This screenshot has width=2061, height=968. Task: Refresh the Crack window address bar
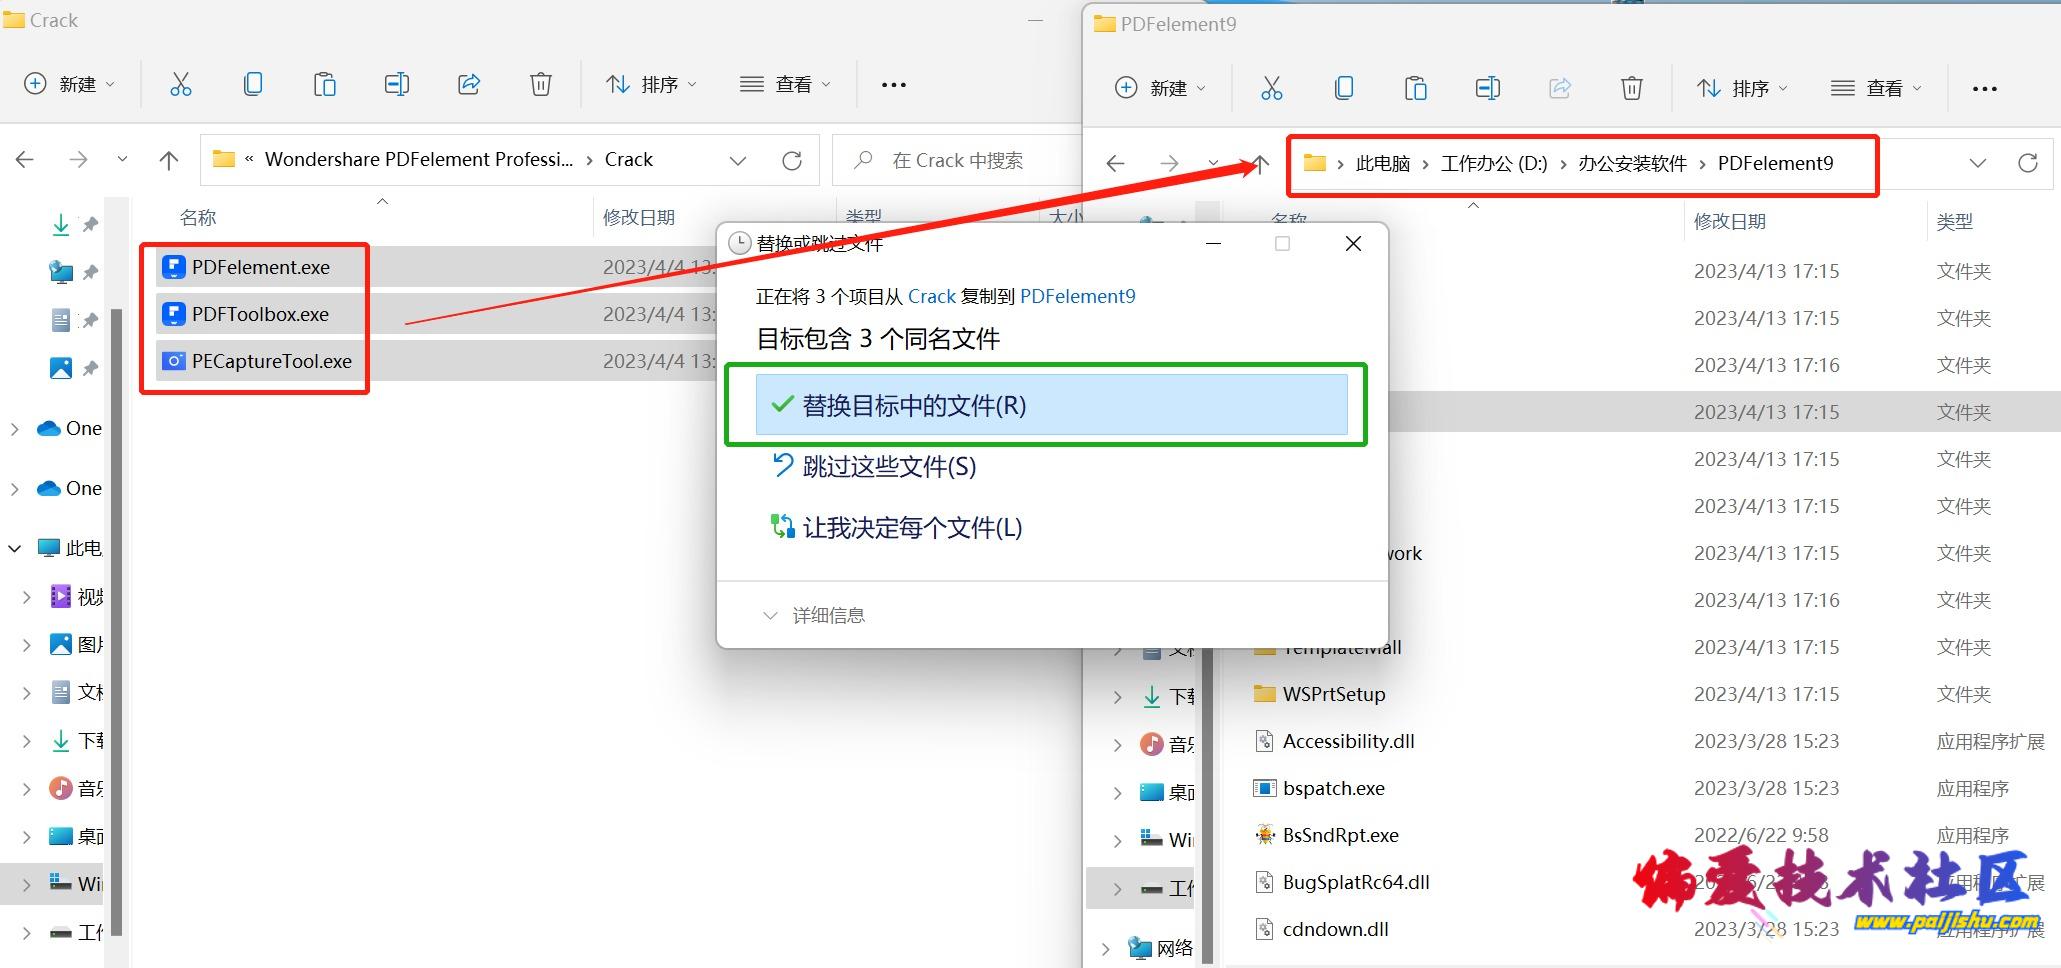[792, 160]
